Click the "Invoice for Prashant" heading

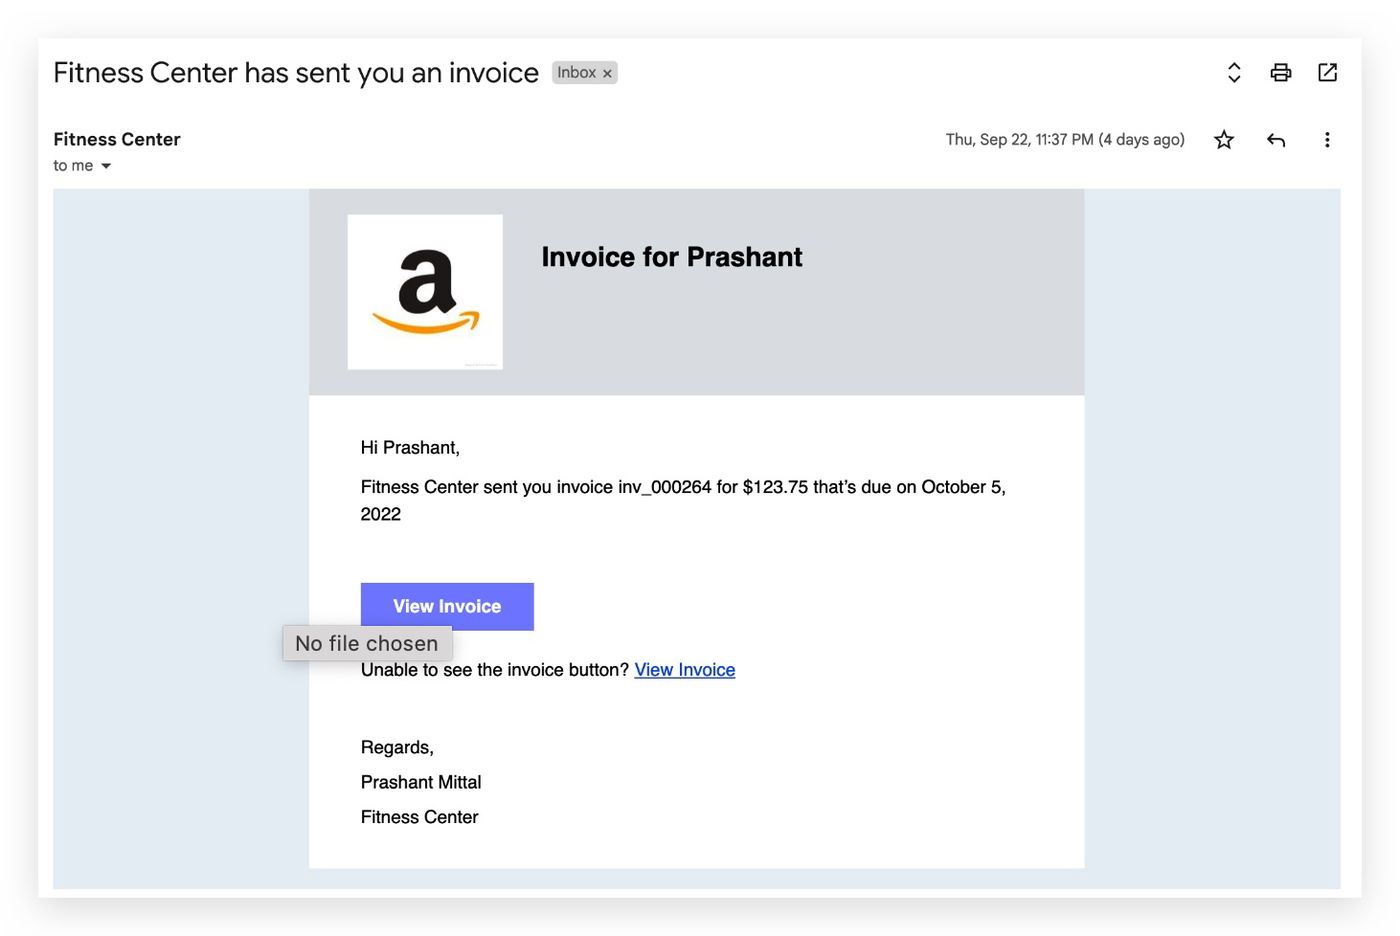tap(671, 257)
